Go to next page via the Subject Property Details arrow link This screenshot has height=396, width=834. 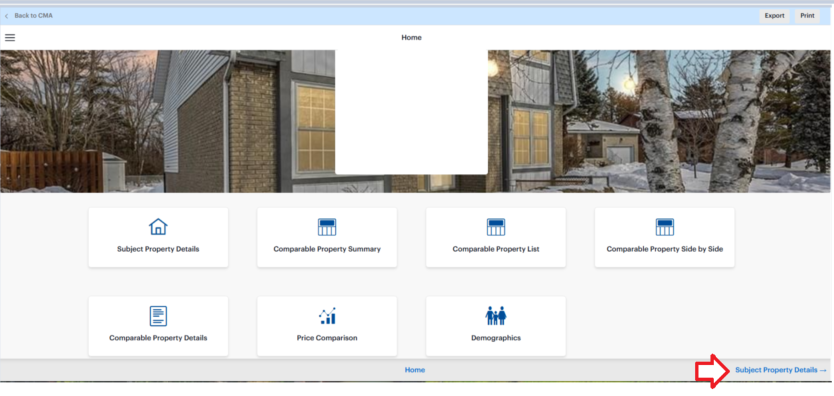pyautogui.click(x=781, y=370)
